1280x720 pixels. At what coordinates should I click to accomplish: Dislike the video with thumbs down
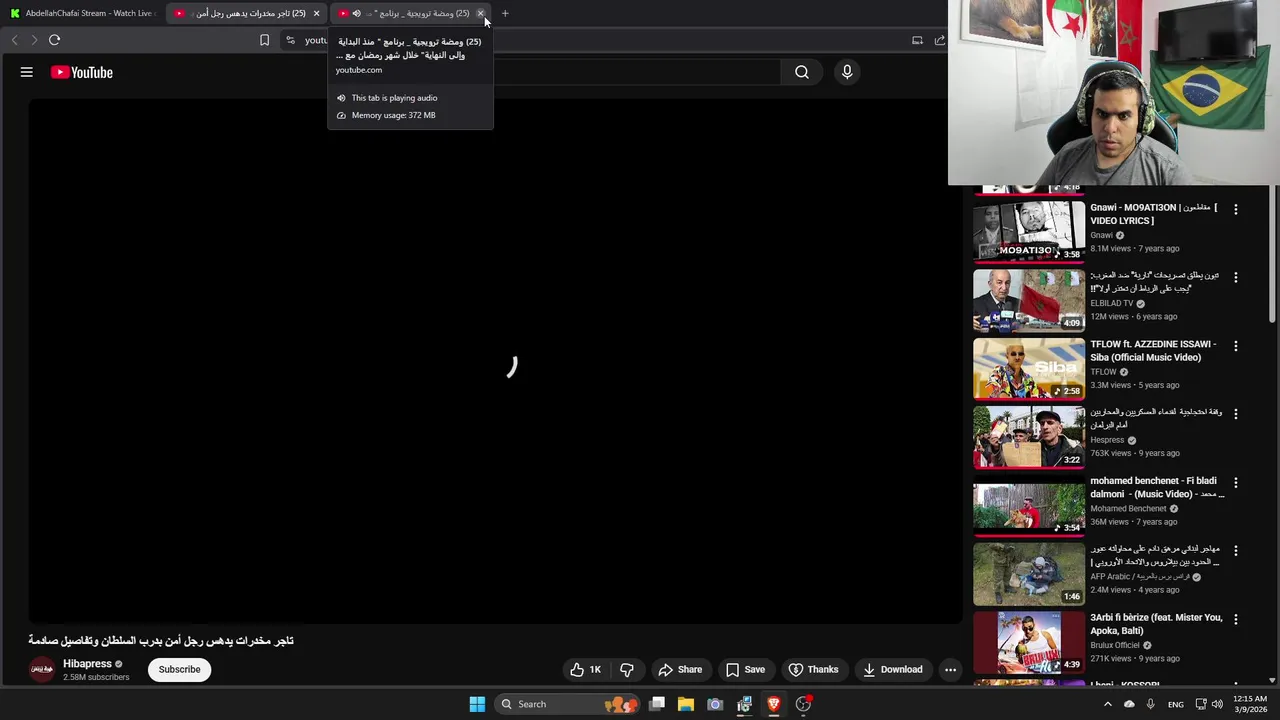627,670
